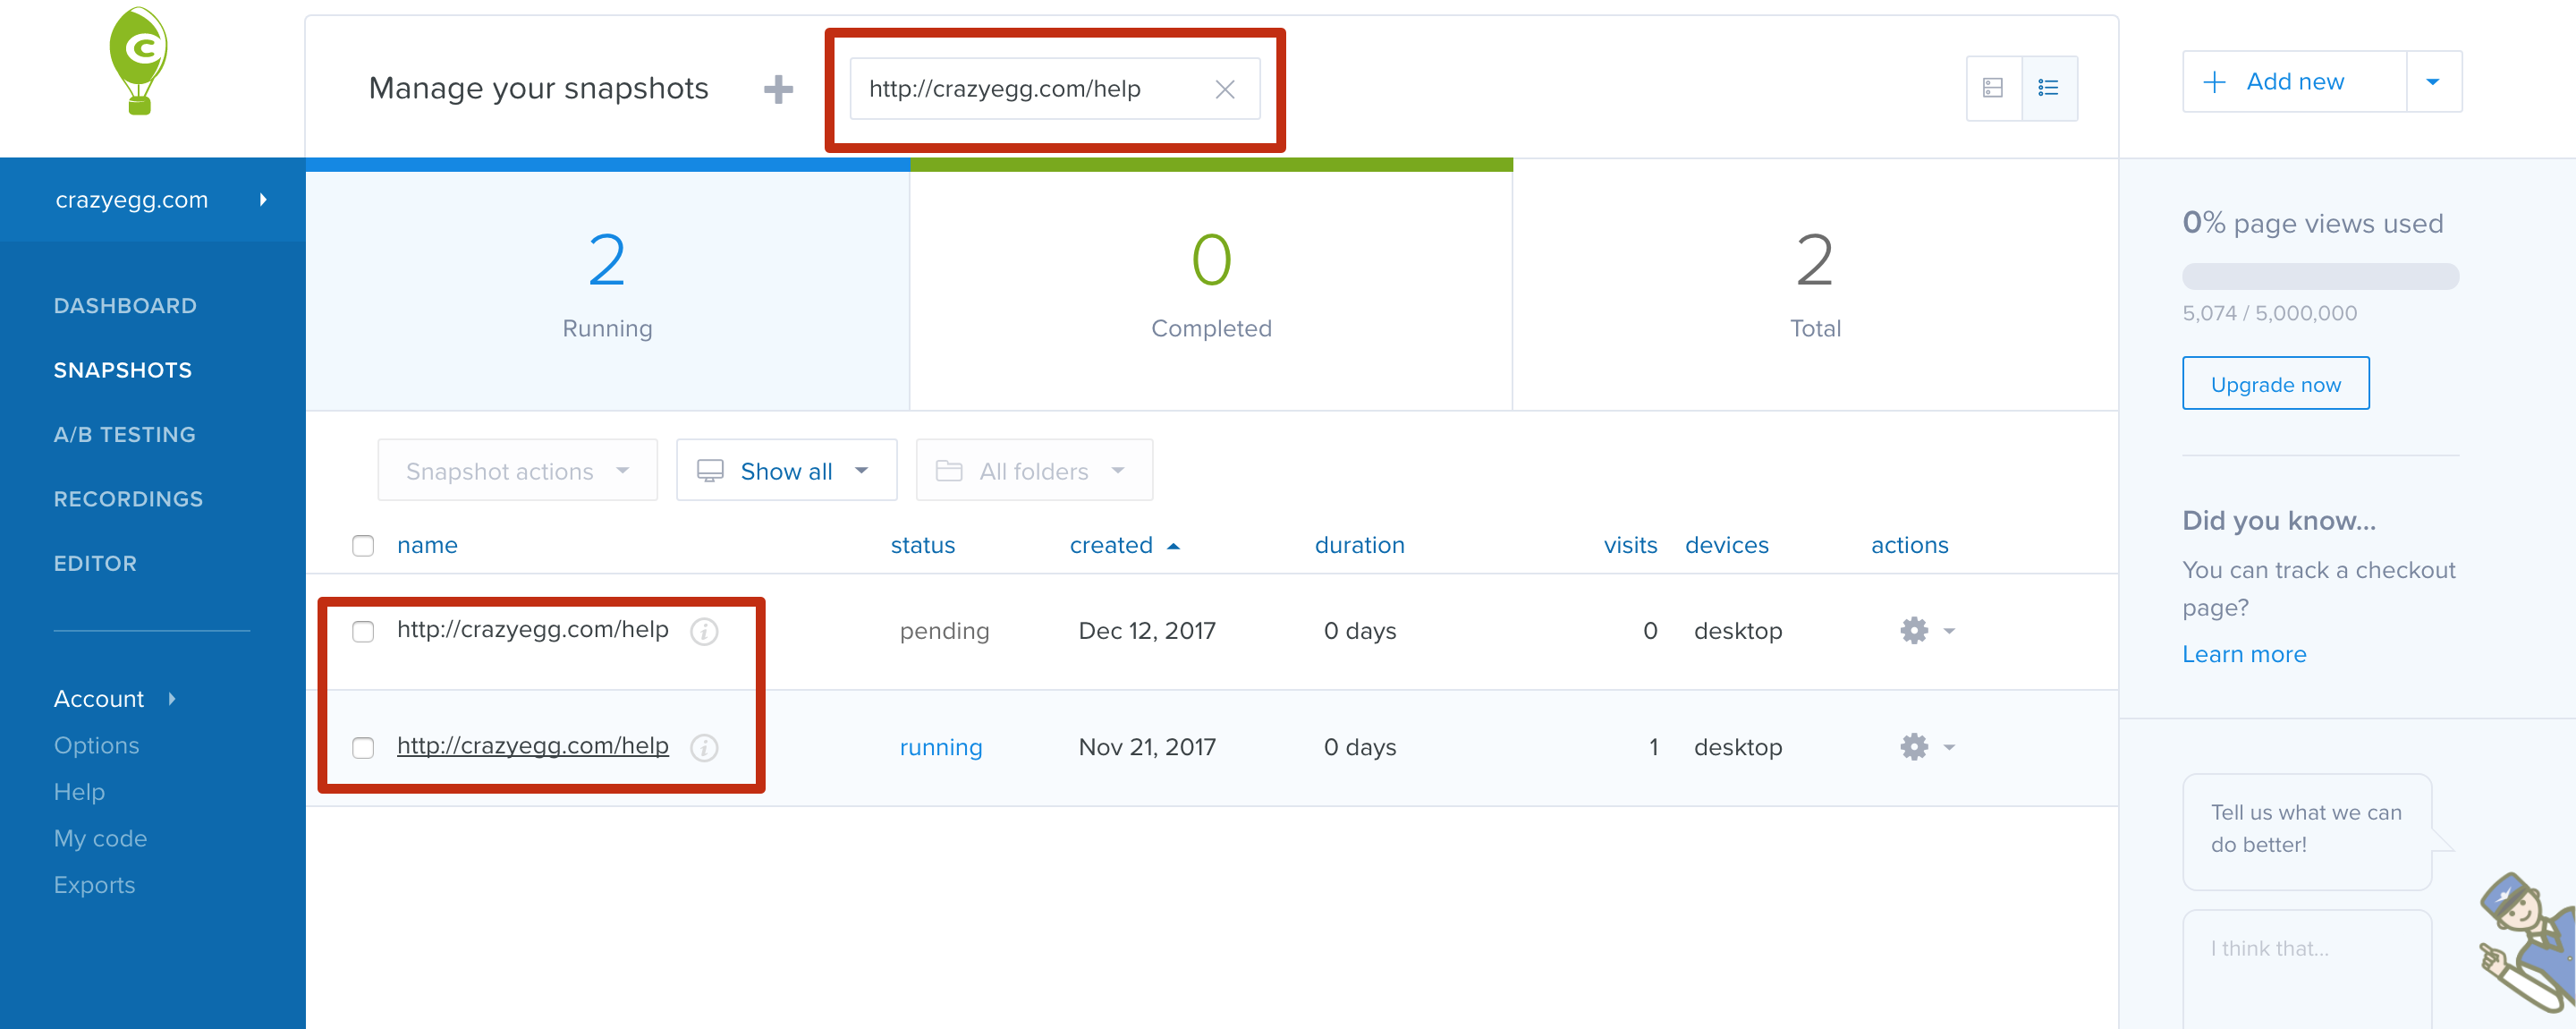2576x1029 pixels.
Task: Sort by created column
Action: click(x=1111, y=546)
